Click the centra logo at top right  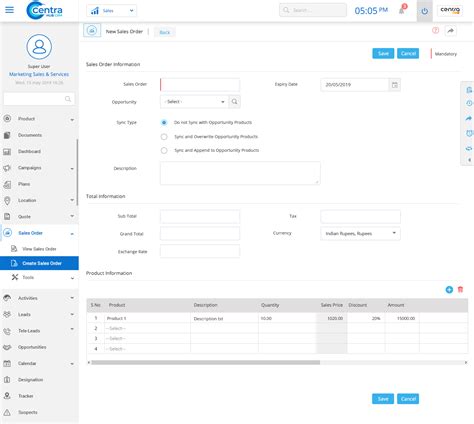[450, 10]
